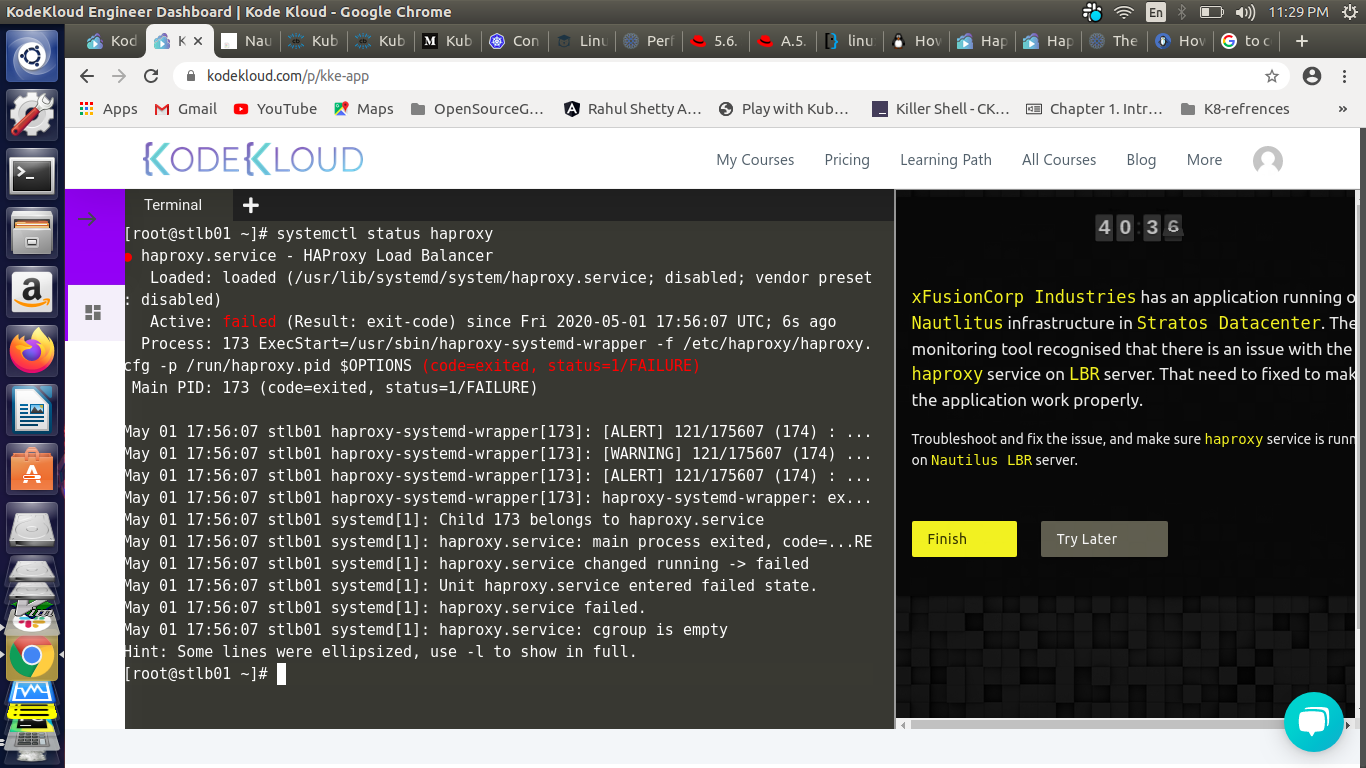Image resolution: width=1366 pixels, height=768 pixels.
Task: Click the KodeKloud user avatar
Action: 1267,160
